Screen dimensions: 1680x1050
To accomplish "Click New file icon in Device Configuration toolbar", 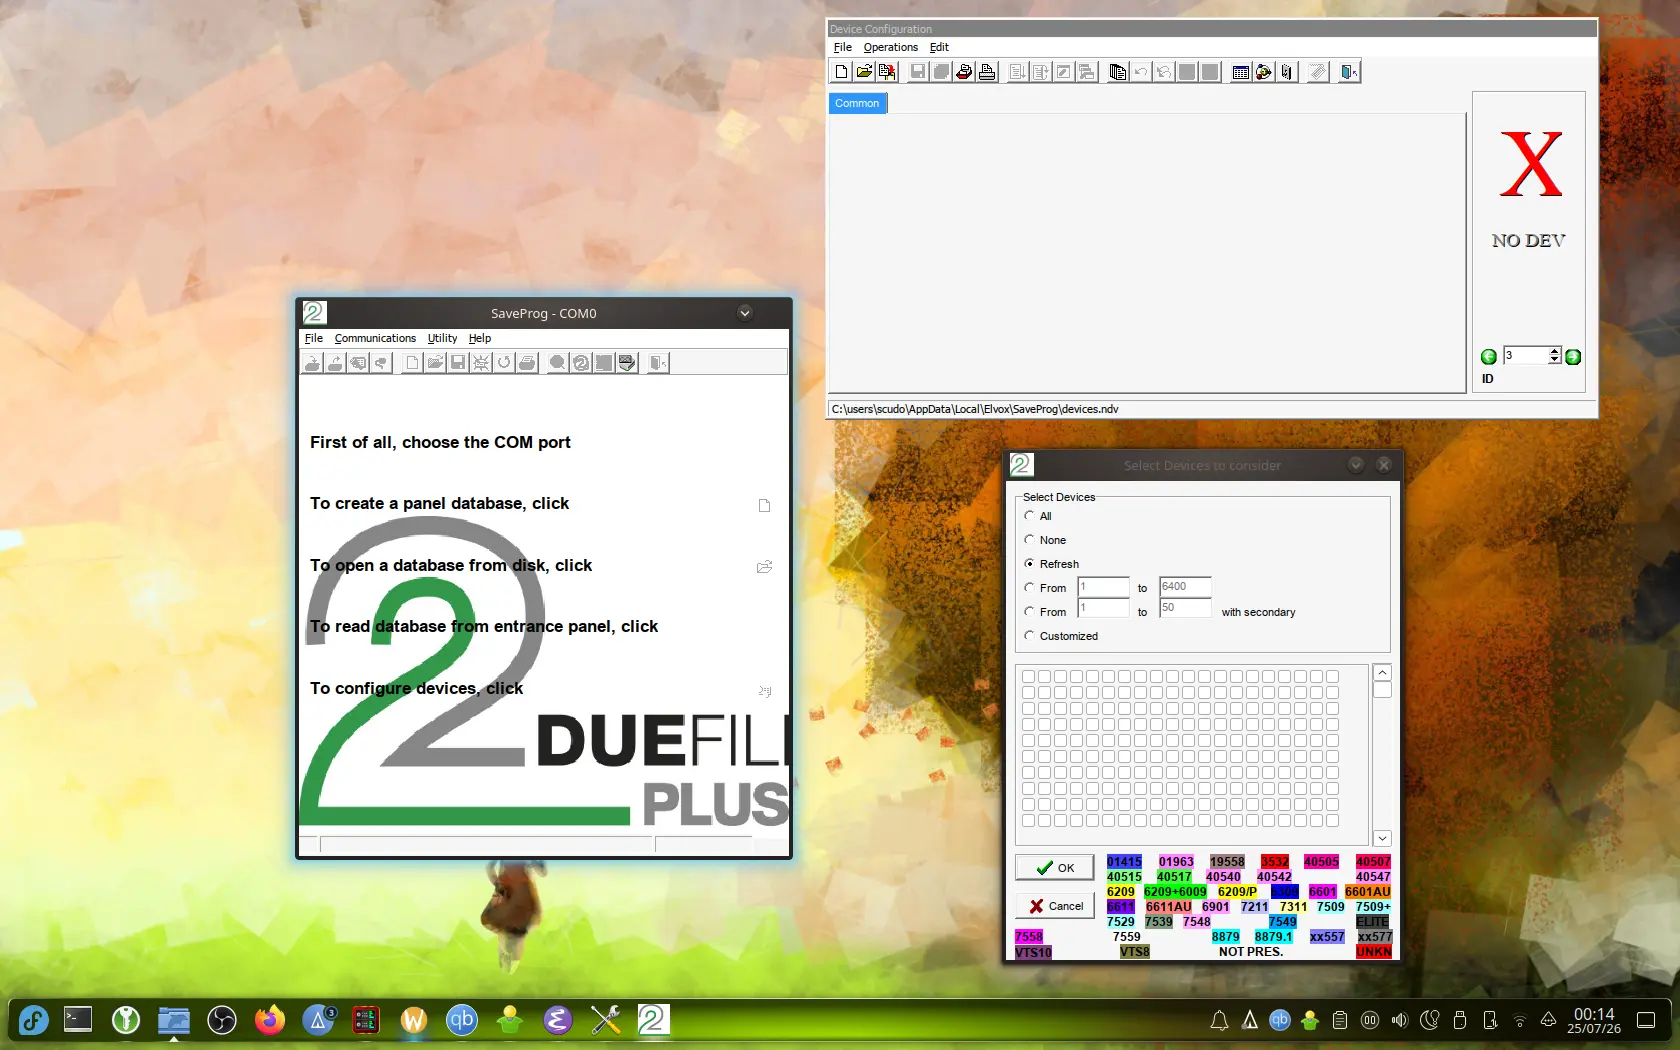I will (841, 72).
